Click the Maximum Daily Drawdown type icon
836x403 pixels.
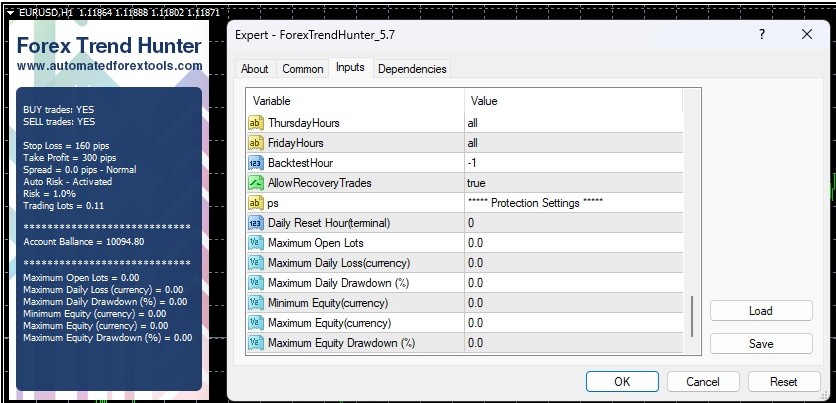click(255, 283)
